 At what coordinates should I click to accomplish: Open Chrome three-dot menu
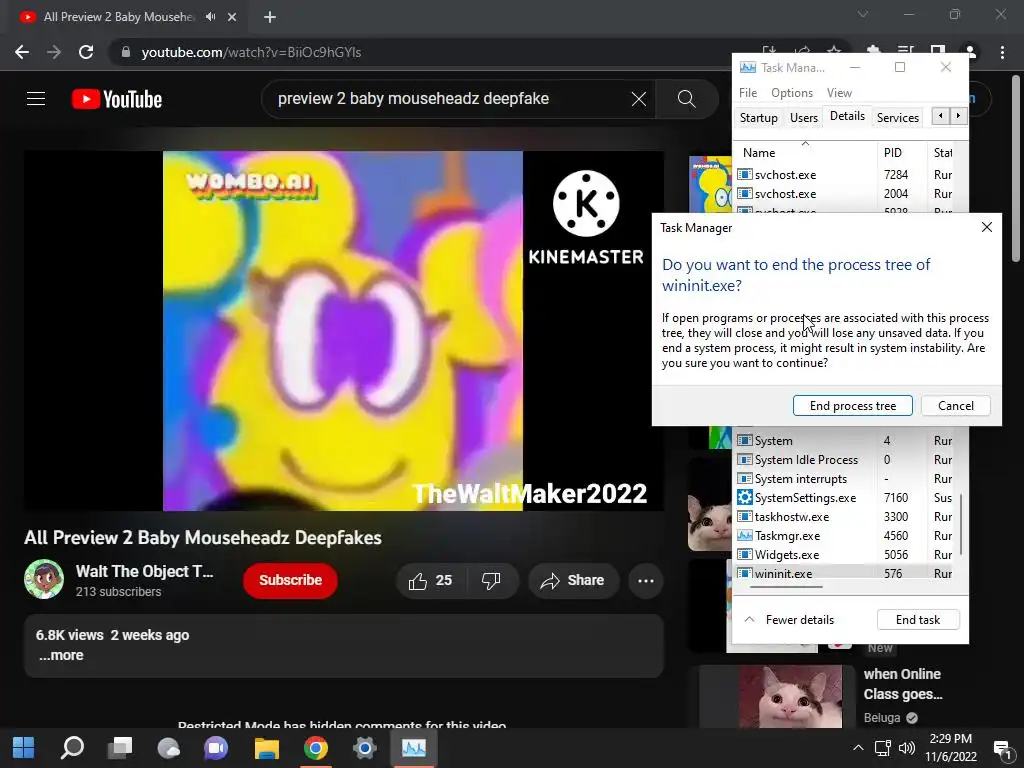[x=1002, y=52]
